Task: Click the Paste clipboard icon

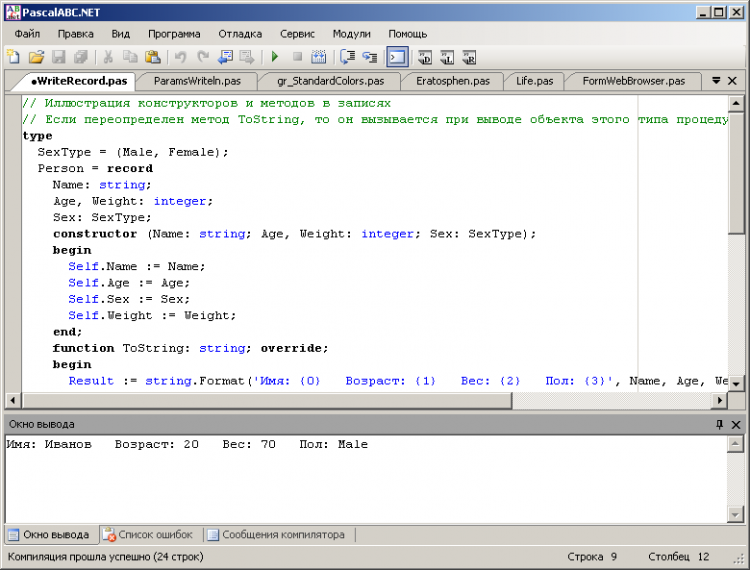Action: 152,57
